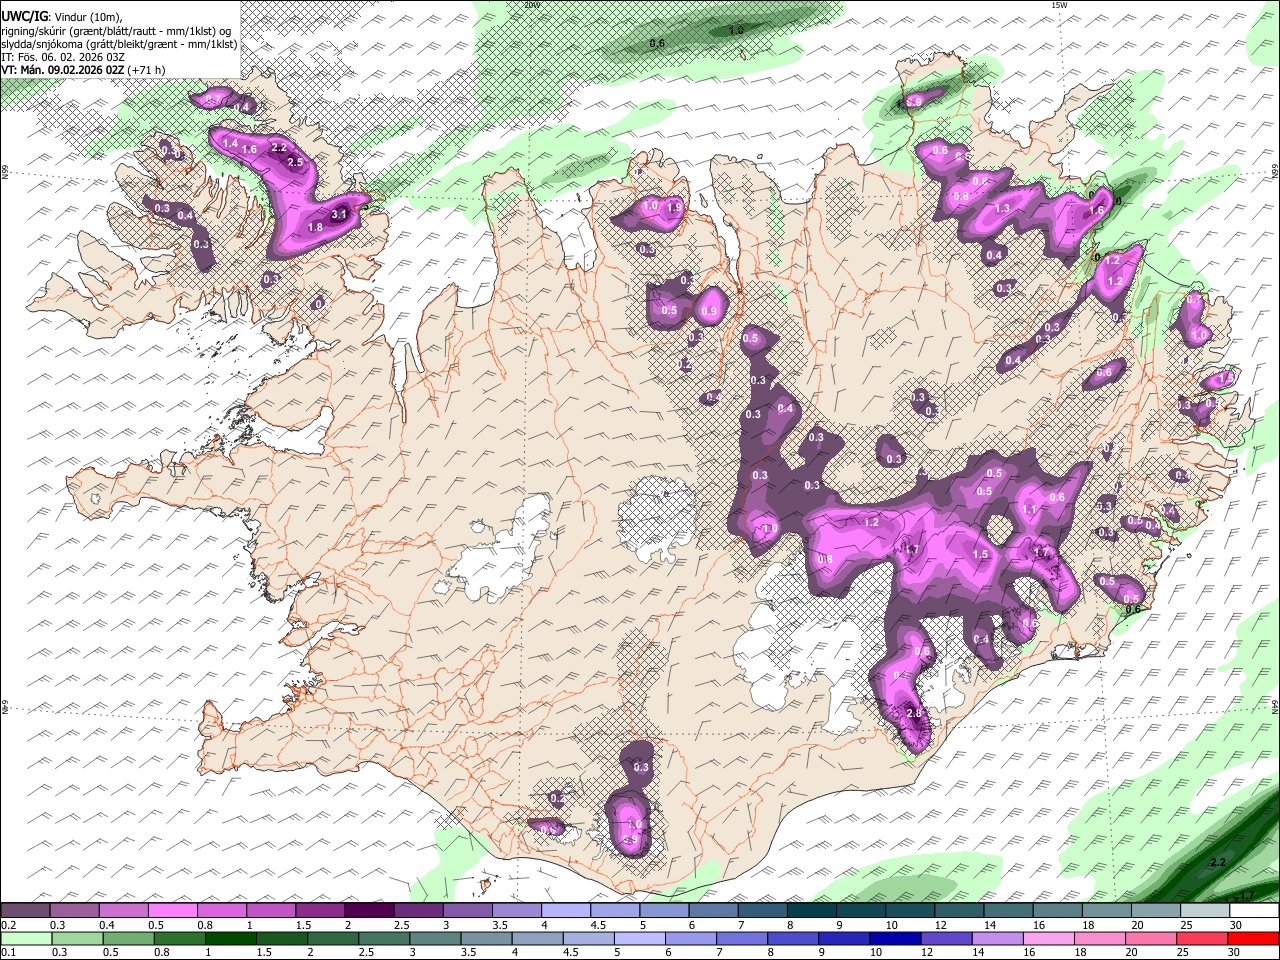Image resolution: width=1280 pixels, height=960 pixels.
Task: Click the 2.2 rain value over the southeast ocean
Action: [x=1217, y=862]
